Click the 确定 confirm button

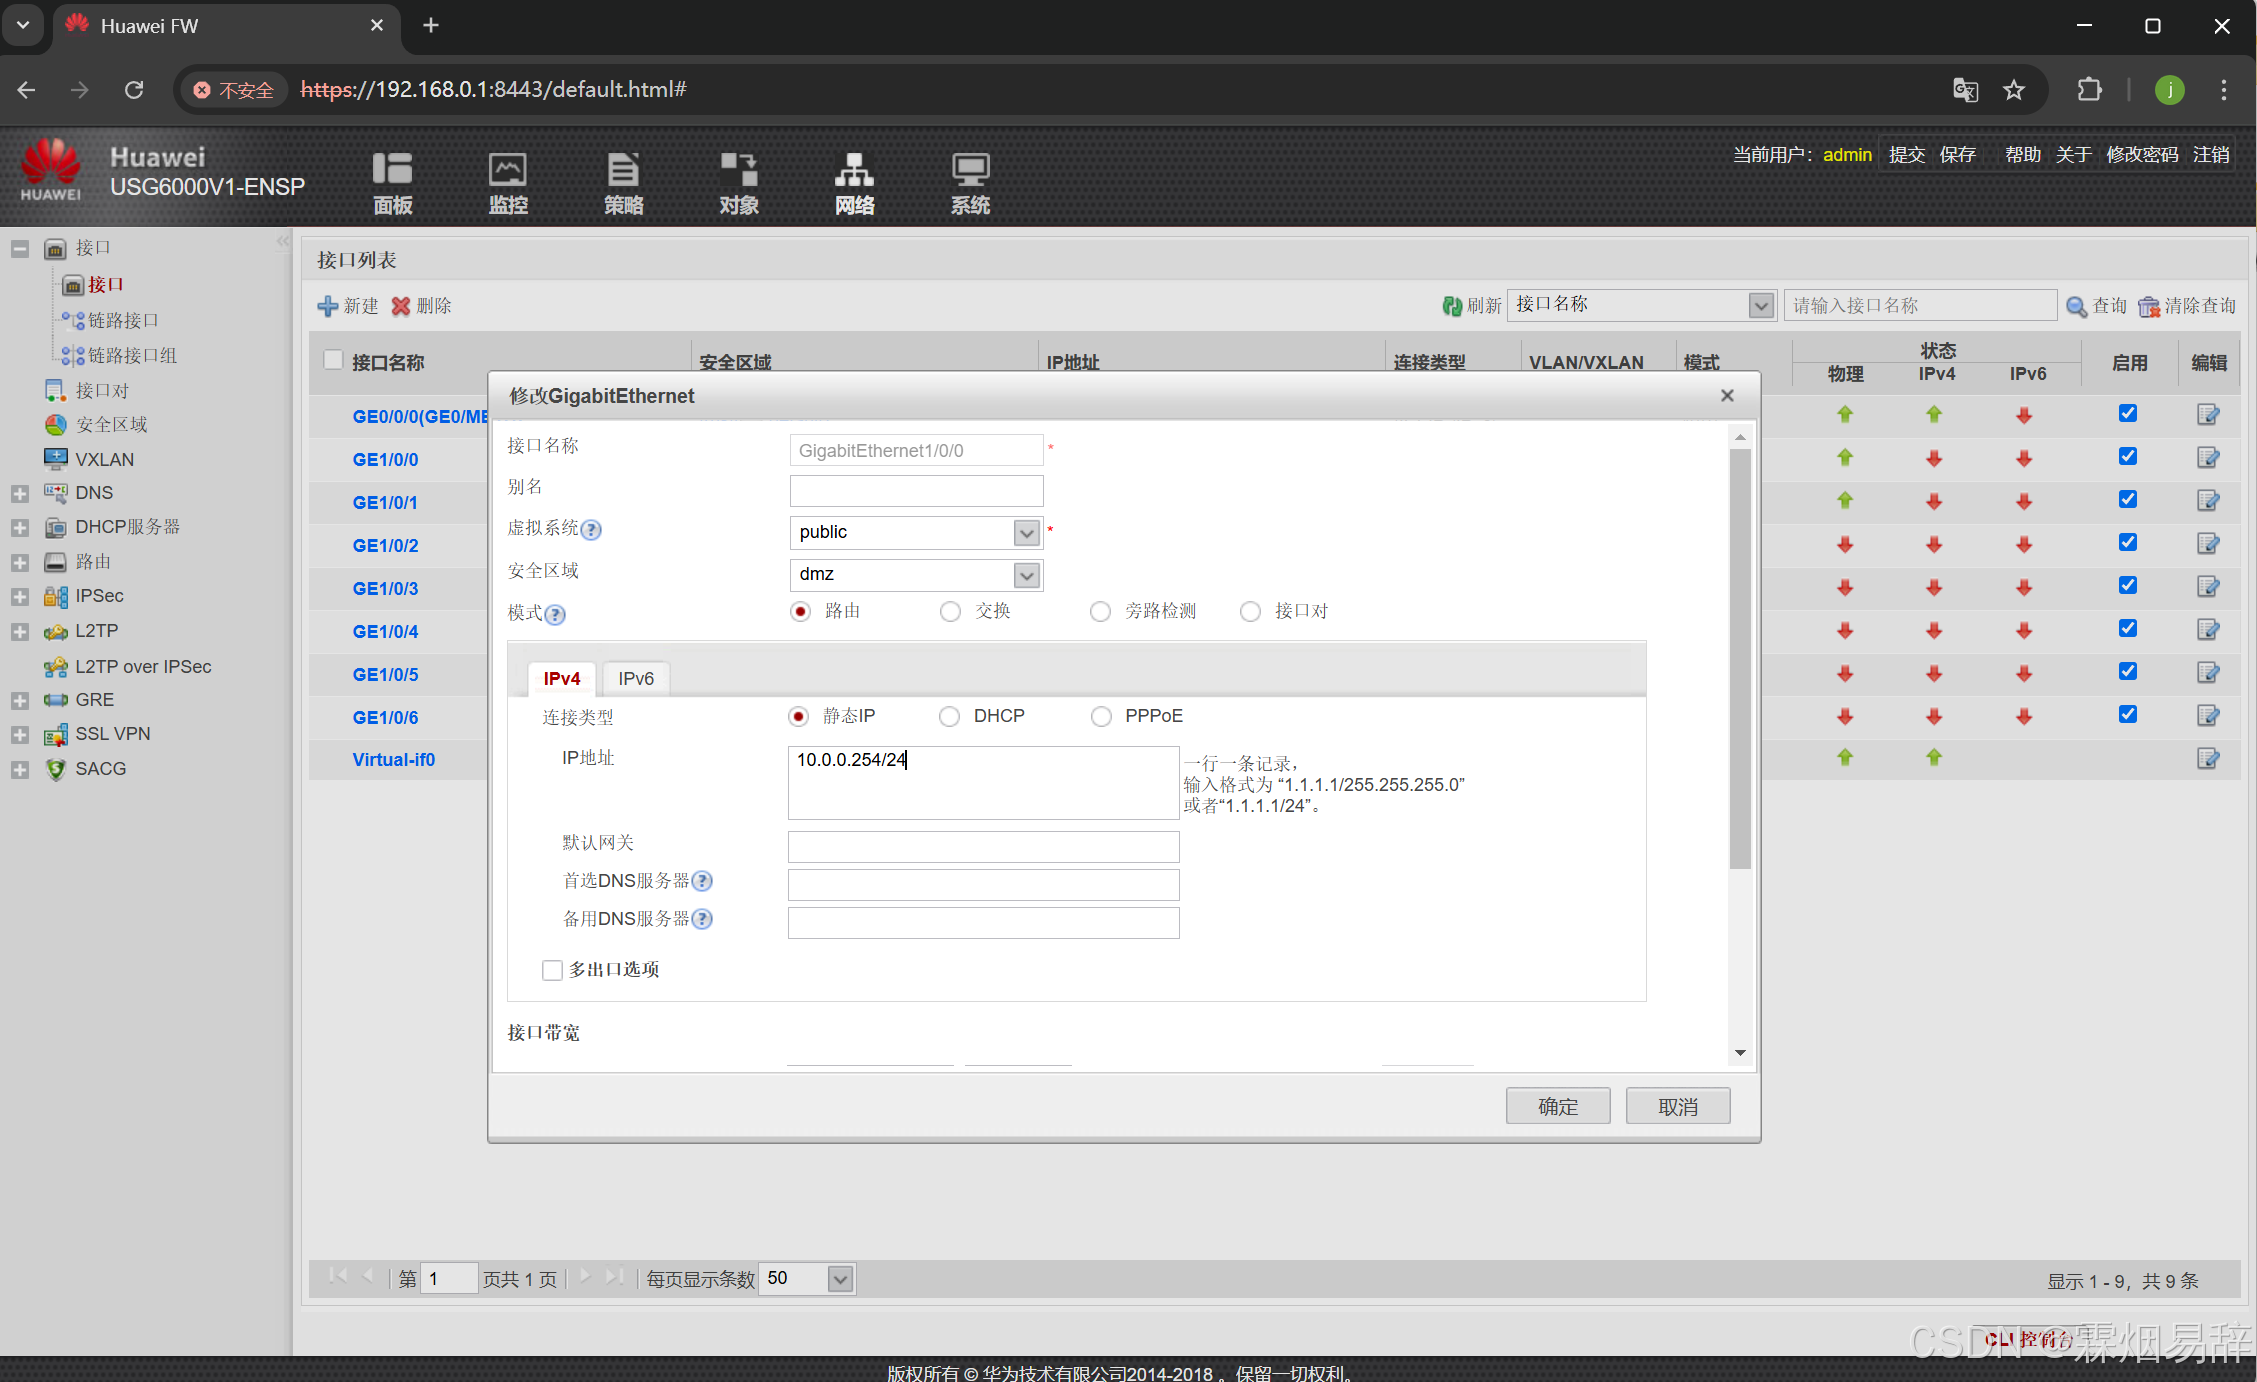click(x=1557, y=1106)
